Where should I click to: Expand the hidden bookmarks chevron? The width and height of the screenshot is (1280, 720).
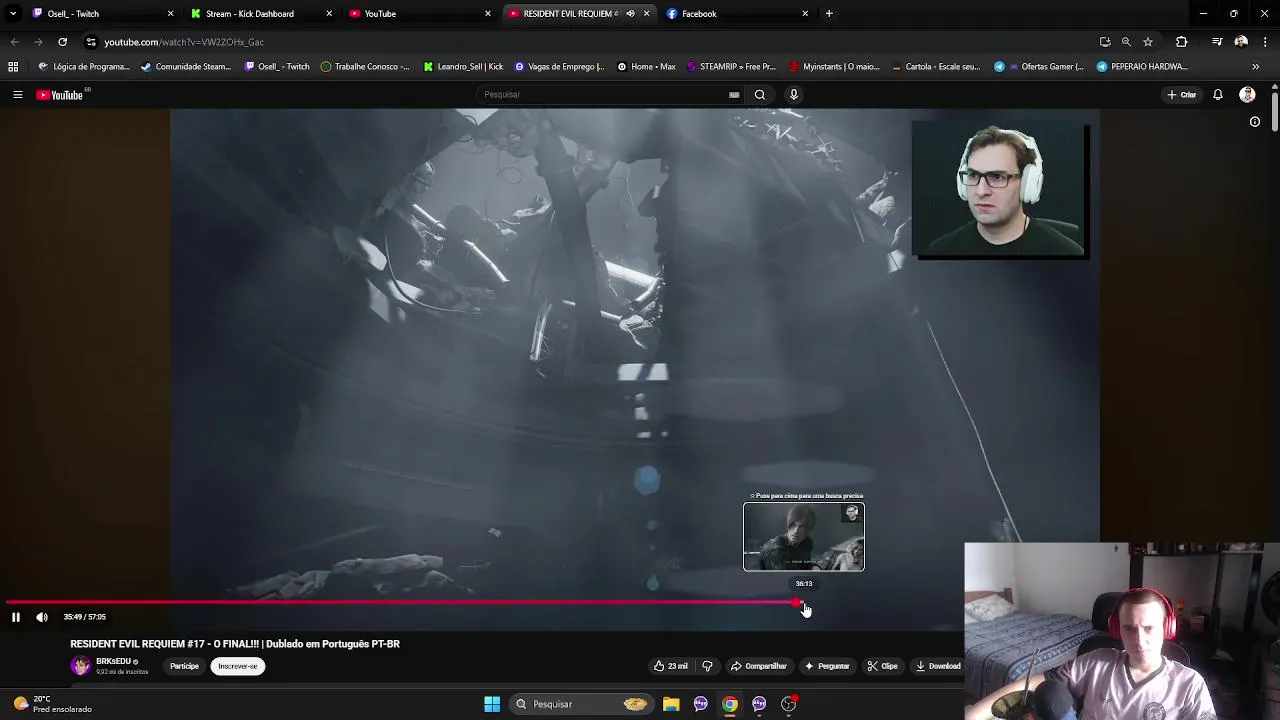pos(1256,67)
